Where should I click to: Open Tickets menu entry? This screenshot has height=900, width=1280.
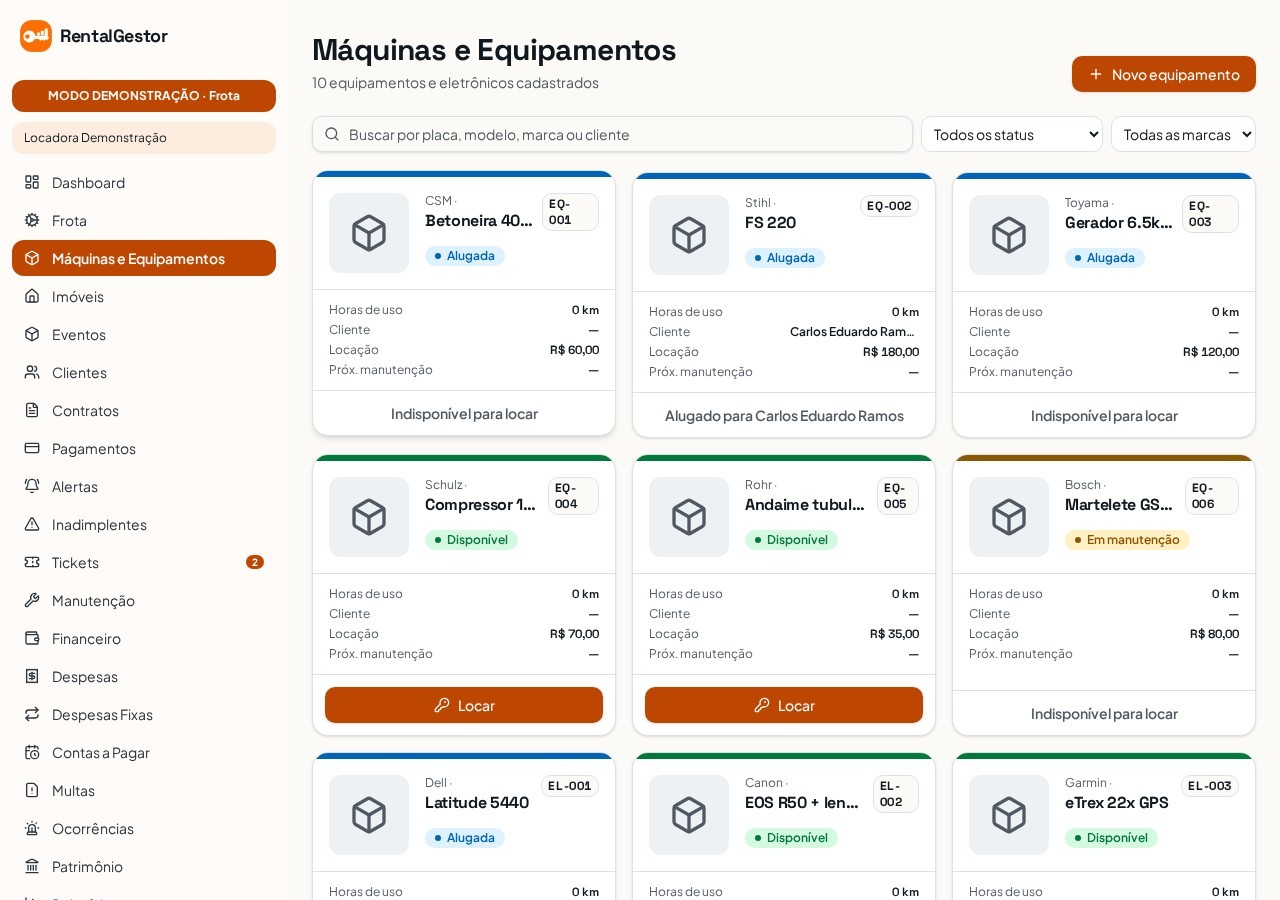click(x=144, y=562)
